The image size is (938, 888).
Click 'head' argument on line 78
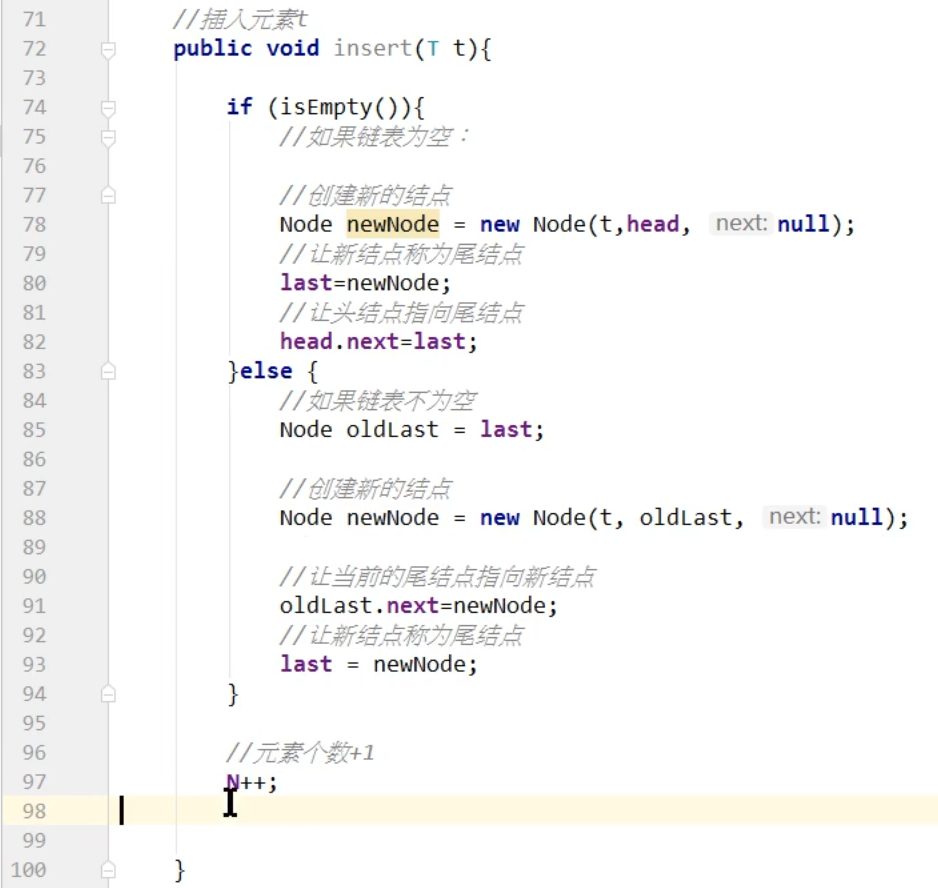653,224
